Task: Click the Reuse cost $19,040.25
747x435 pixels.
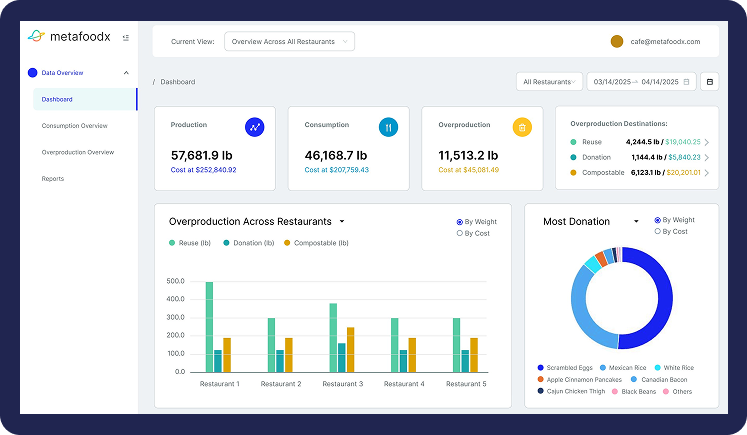Action: pyautogui.click(x=683, y=142)
